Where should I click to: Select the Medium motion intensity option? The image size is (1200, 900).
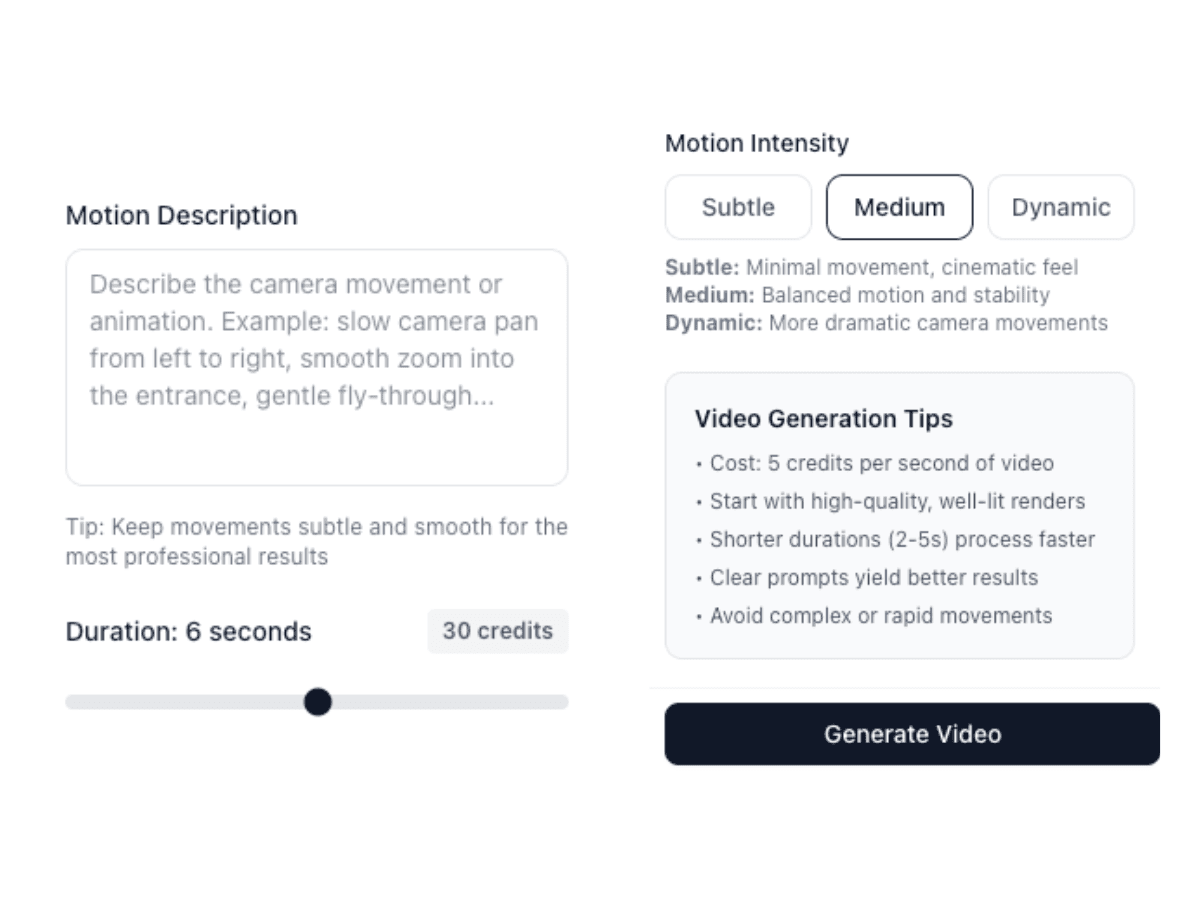[x=899, y=207]
